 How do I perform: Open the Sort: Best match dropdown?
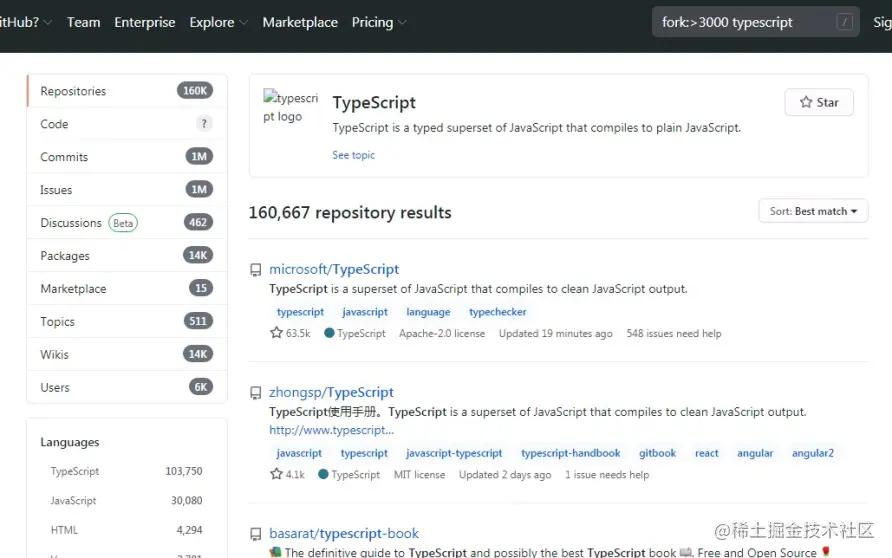tap(813, 211)
